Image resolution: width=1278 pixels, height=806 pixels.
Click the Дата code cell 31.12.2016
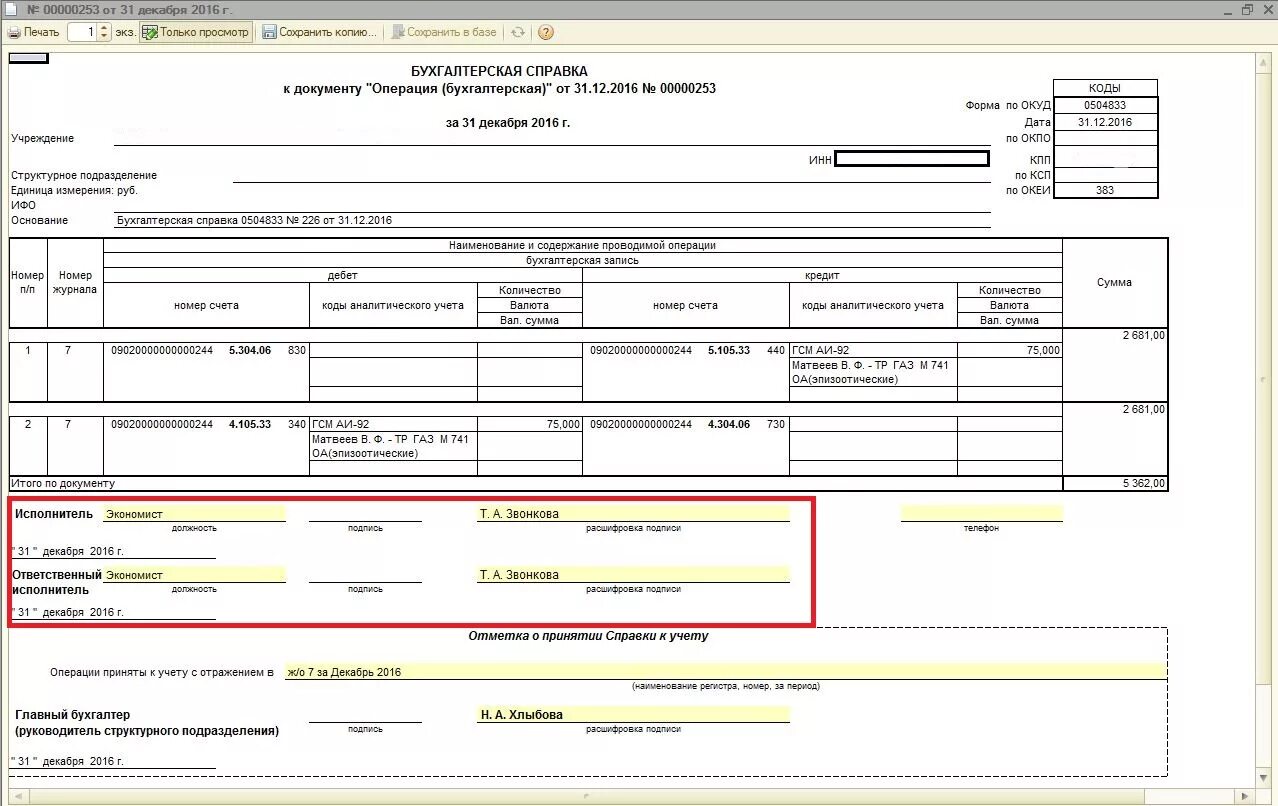tap(1105, 122)
